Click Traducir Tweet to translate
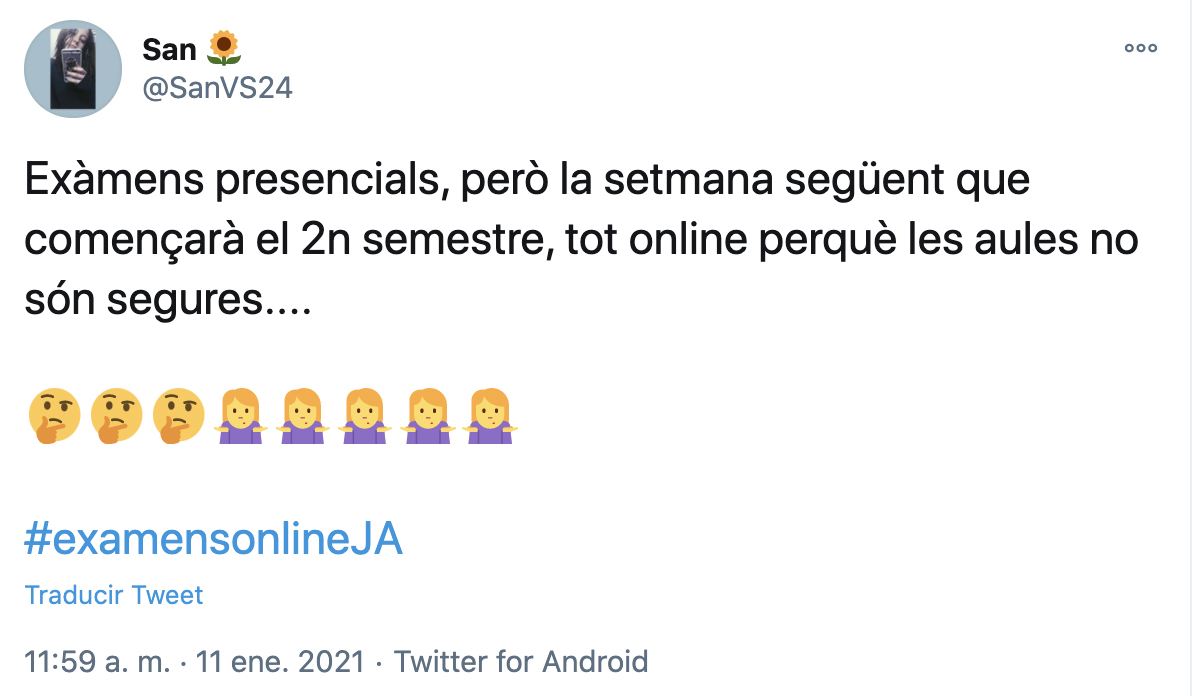 [x=114, y=595]
